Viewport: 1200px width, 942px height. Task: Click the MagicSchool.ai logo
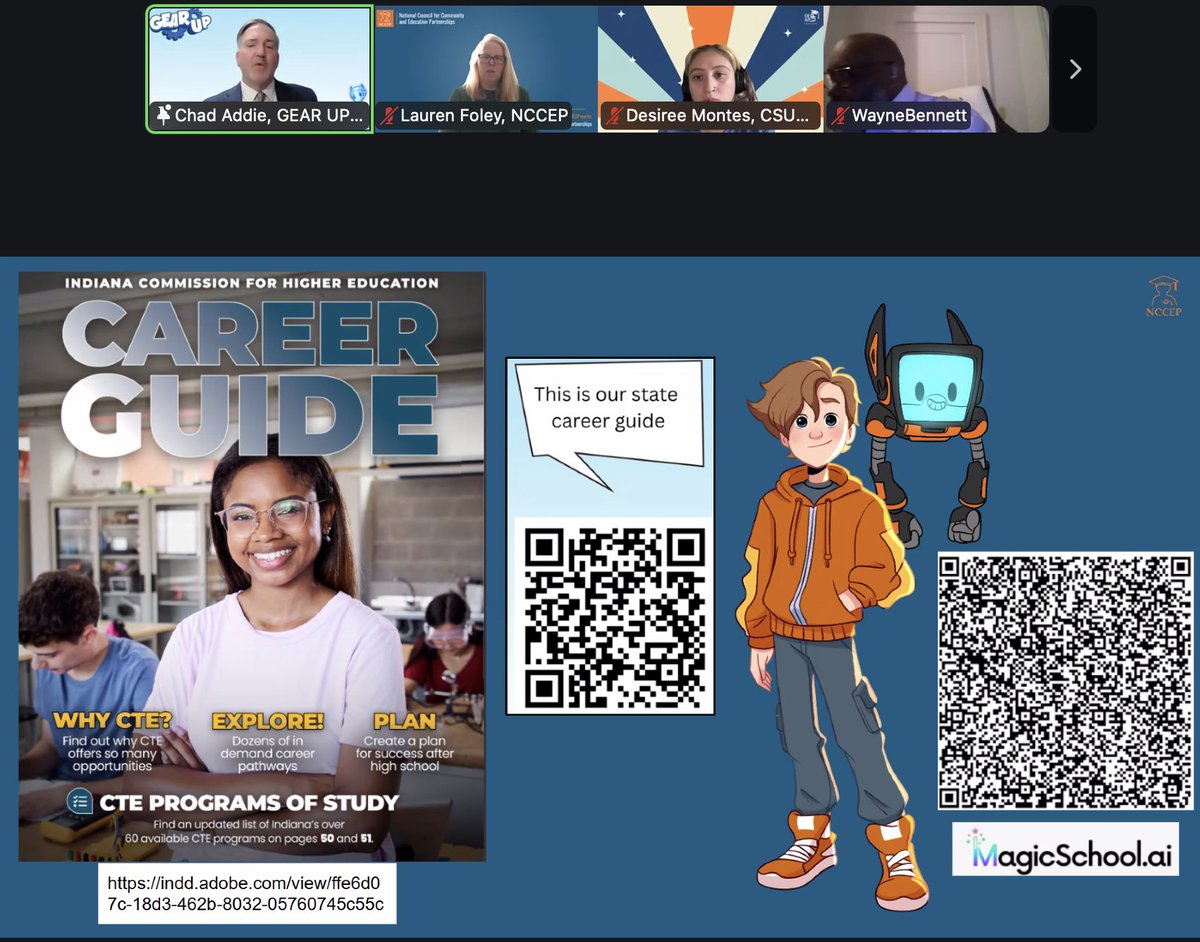1066,849
